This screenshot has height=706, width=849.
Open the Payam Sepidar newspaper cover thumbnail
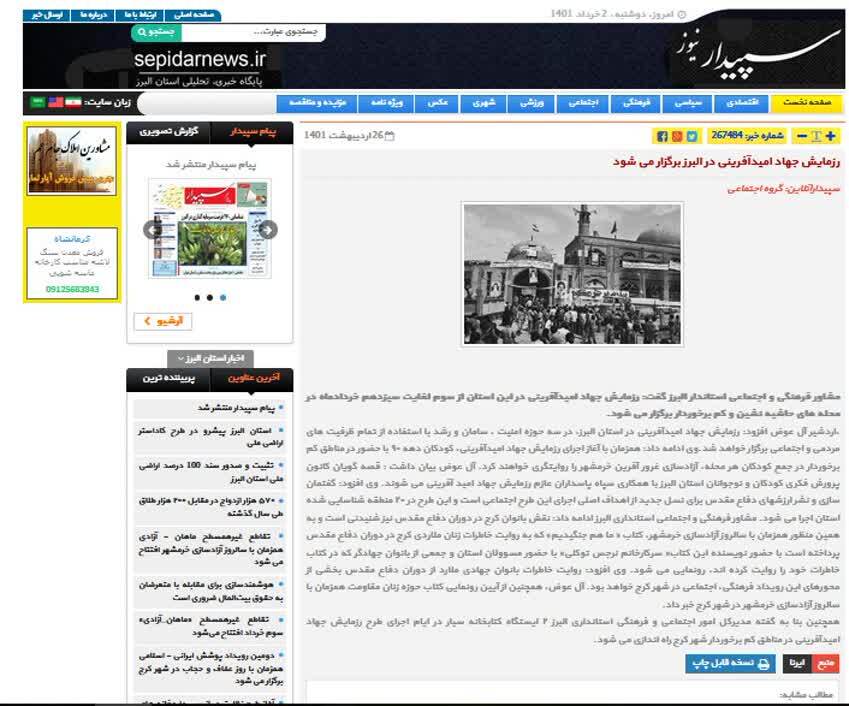click(x=210, y=230)
